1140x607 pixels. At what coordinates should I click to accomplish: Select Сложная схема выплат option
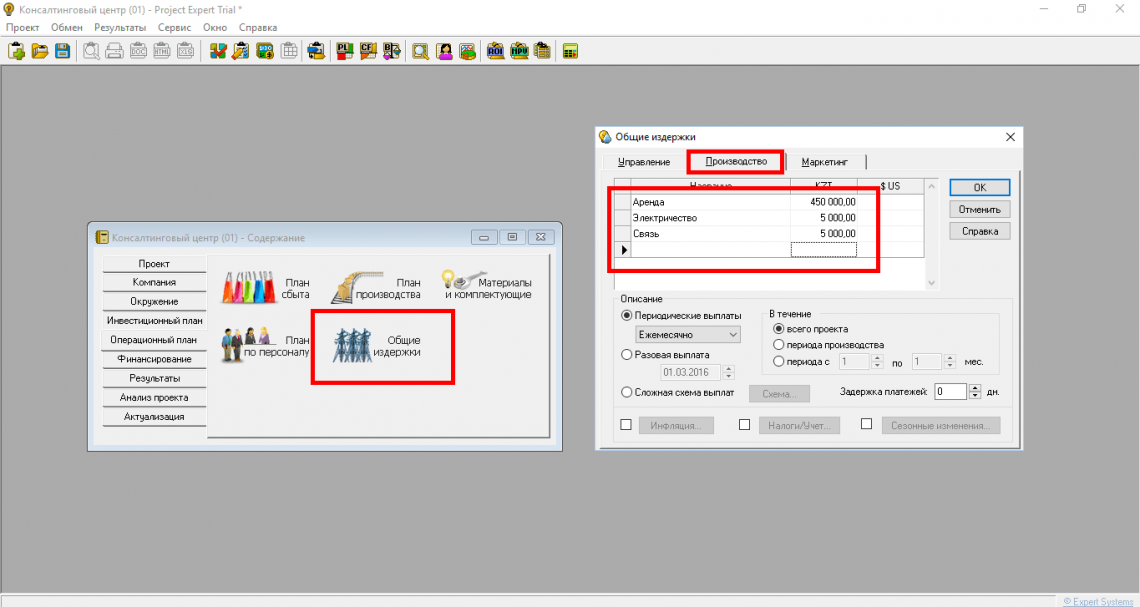click(x=627, y=393)
